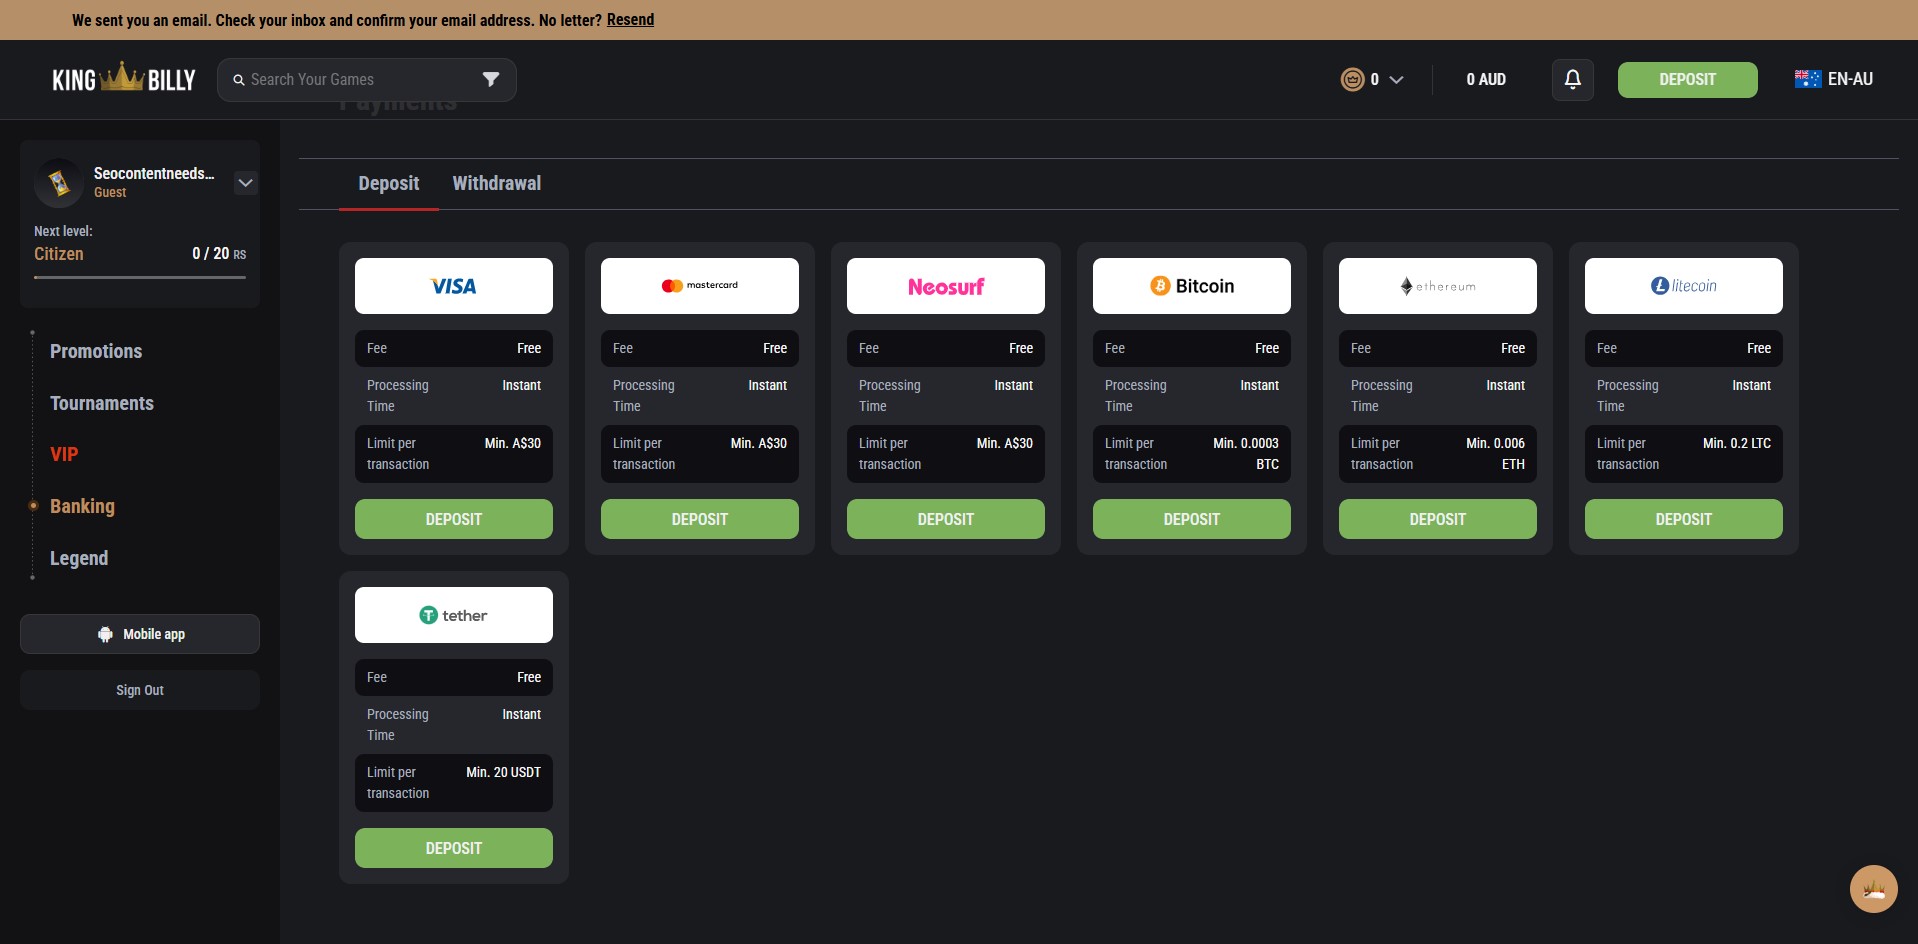Focus the Search Your Games field
The height and width of the screenshot is (944, 1918).
pos(367,80)
